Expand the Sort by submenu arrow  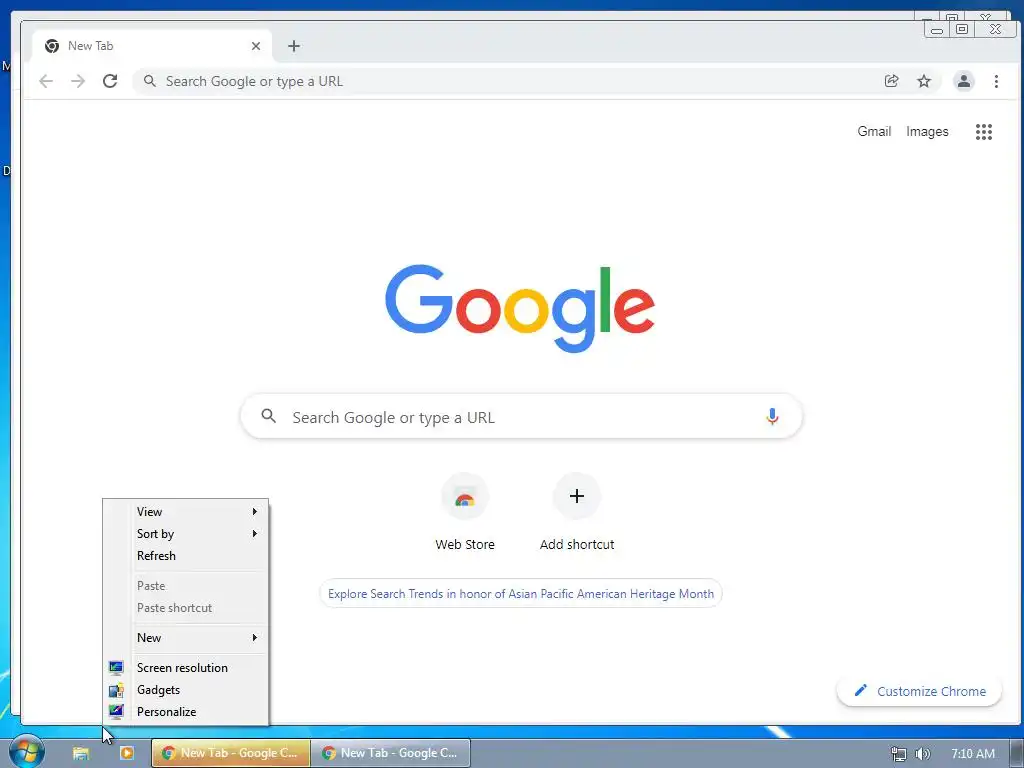point(255,534)
